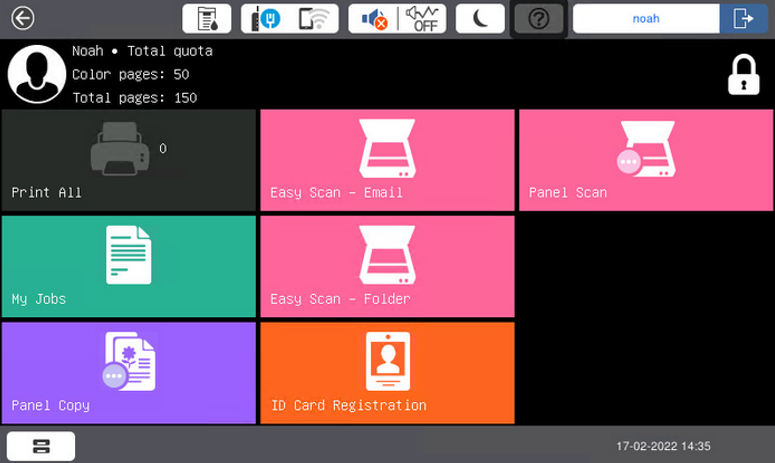Open the My Jobs tile
This screenshot has width=775, height=463.
click(x=129, y=266)
